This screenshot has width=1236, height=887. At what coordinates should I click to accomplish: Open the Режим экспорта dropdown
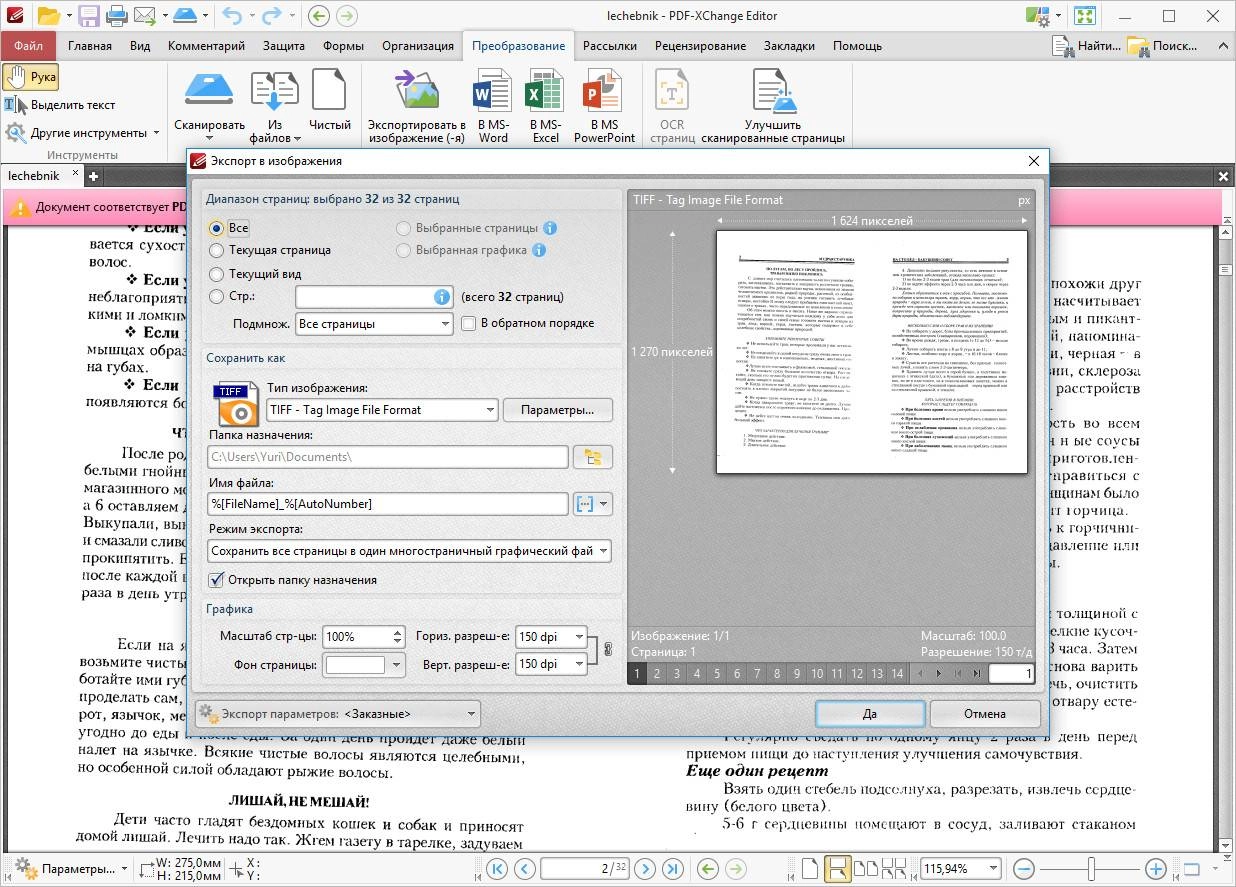[x=410, y=551]
